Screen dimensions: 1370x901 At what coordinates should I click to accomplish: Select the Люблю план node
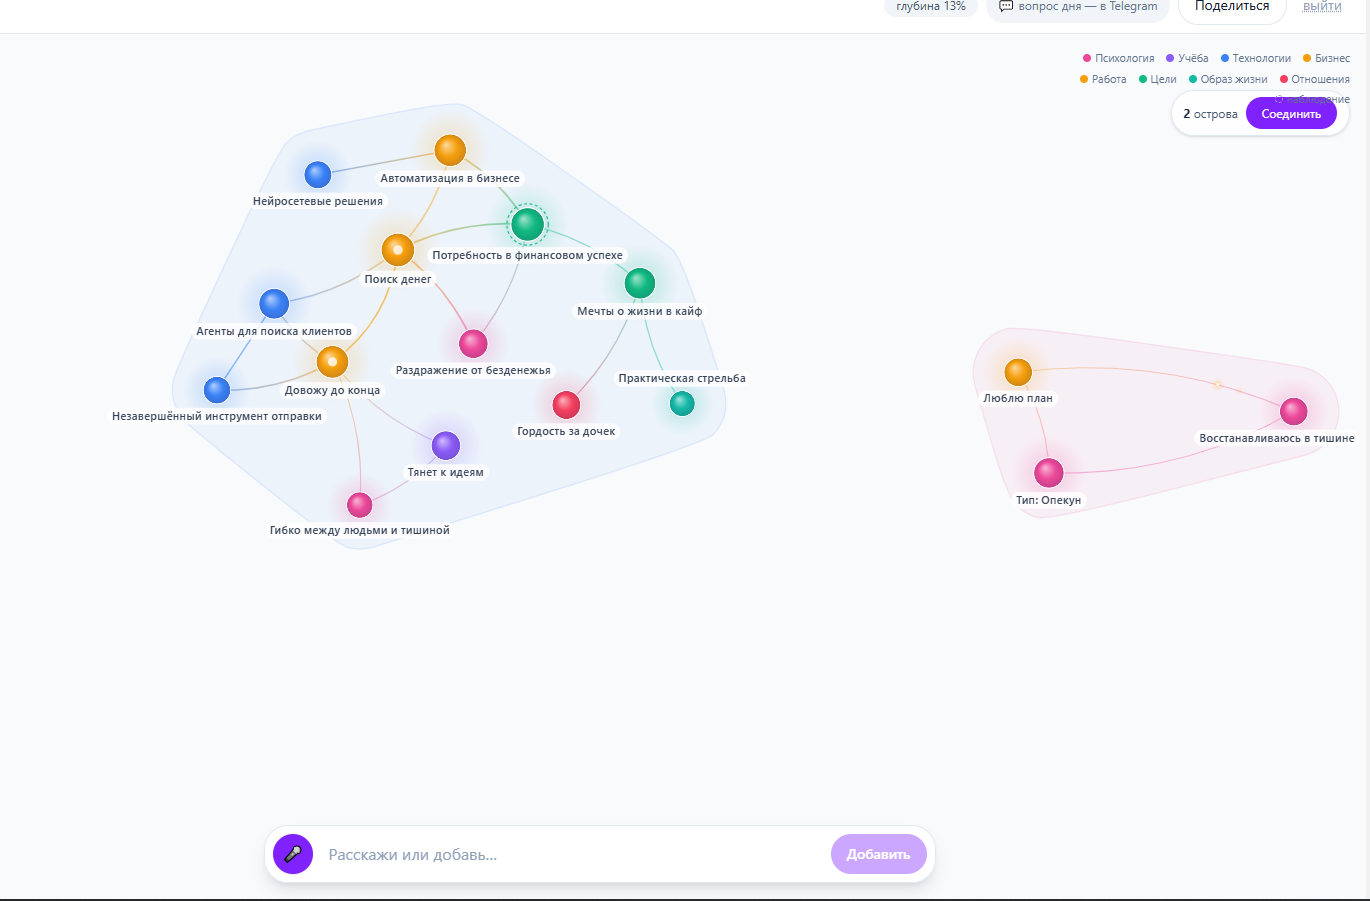(1018, 372)
